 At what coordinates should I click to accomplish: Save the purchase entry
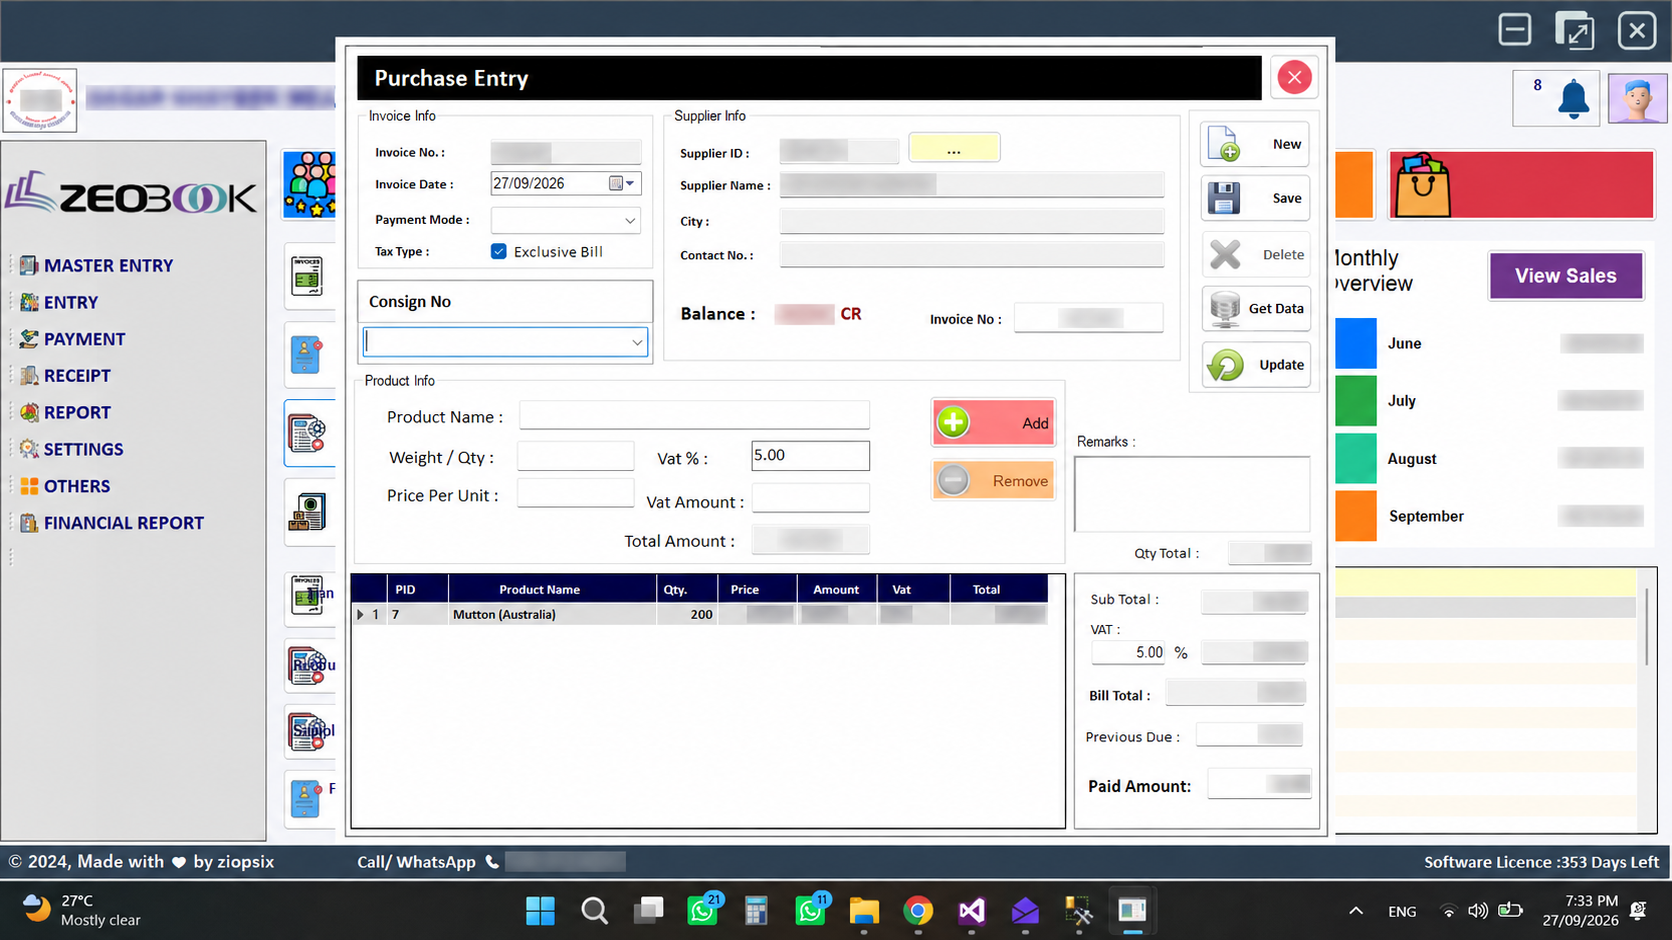(1255, 198)
